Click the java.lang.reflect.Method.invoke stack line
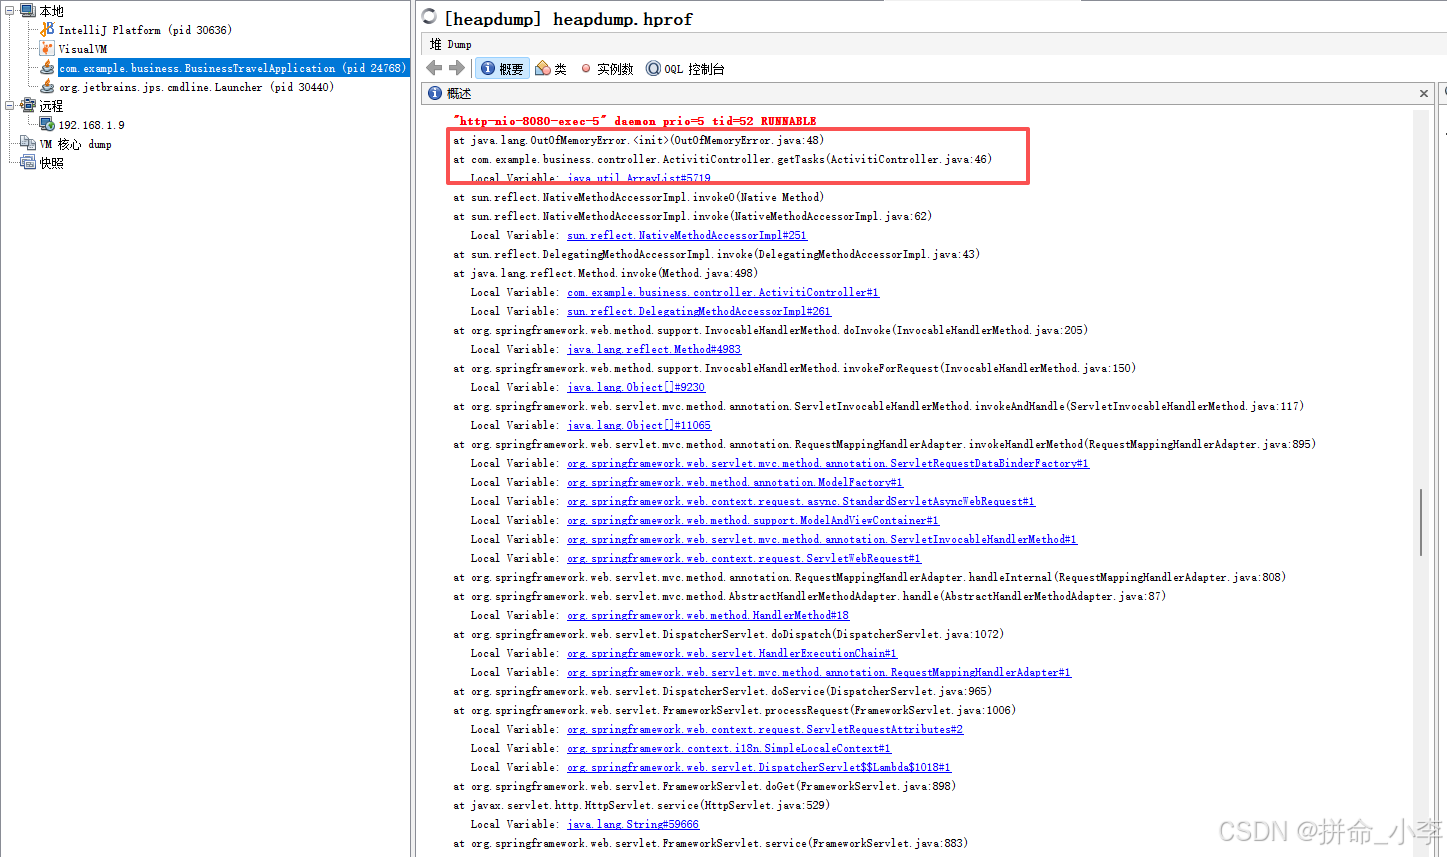1447x857 pixels. click(x=606, y=273)
